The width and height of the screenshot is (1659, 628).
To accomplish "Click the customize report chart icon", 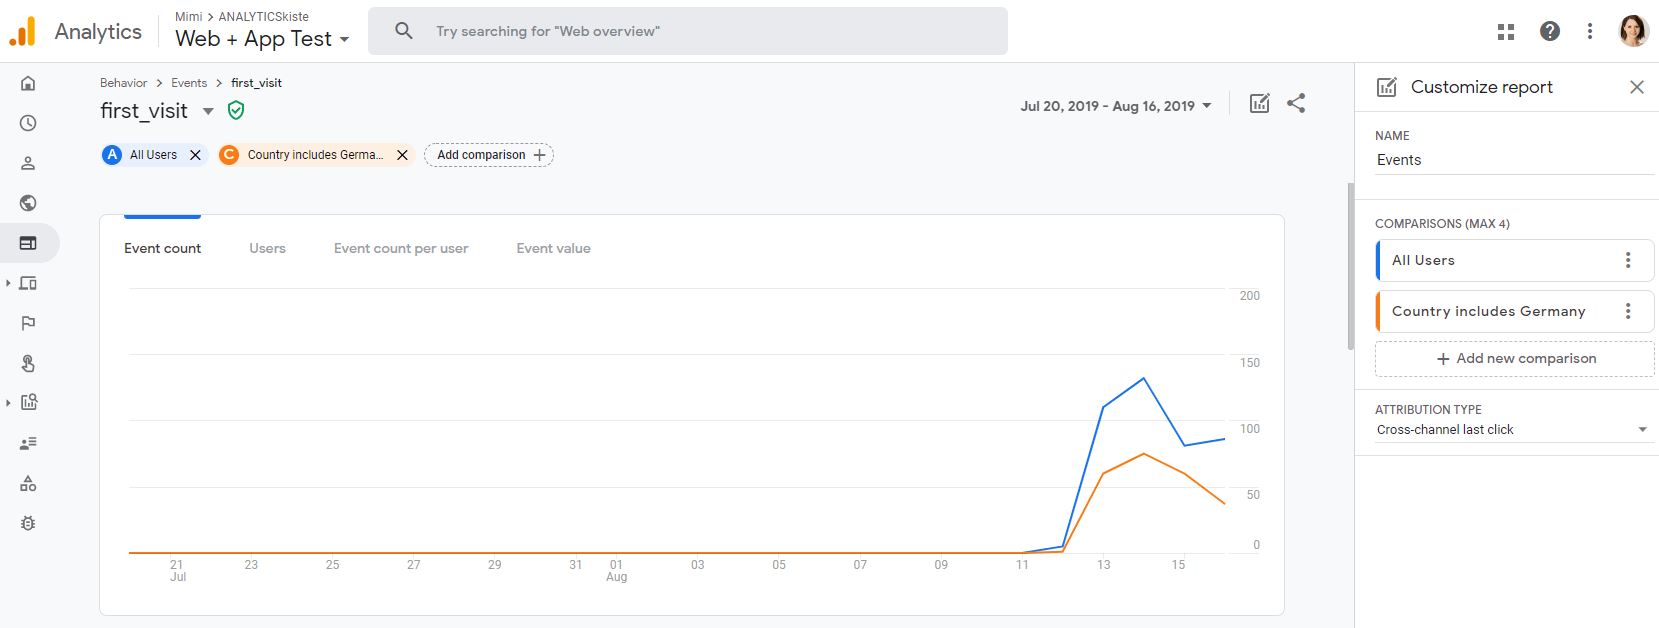I will (1259, 103).
